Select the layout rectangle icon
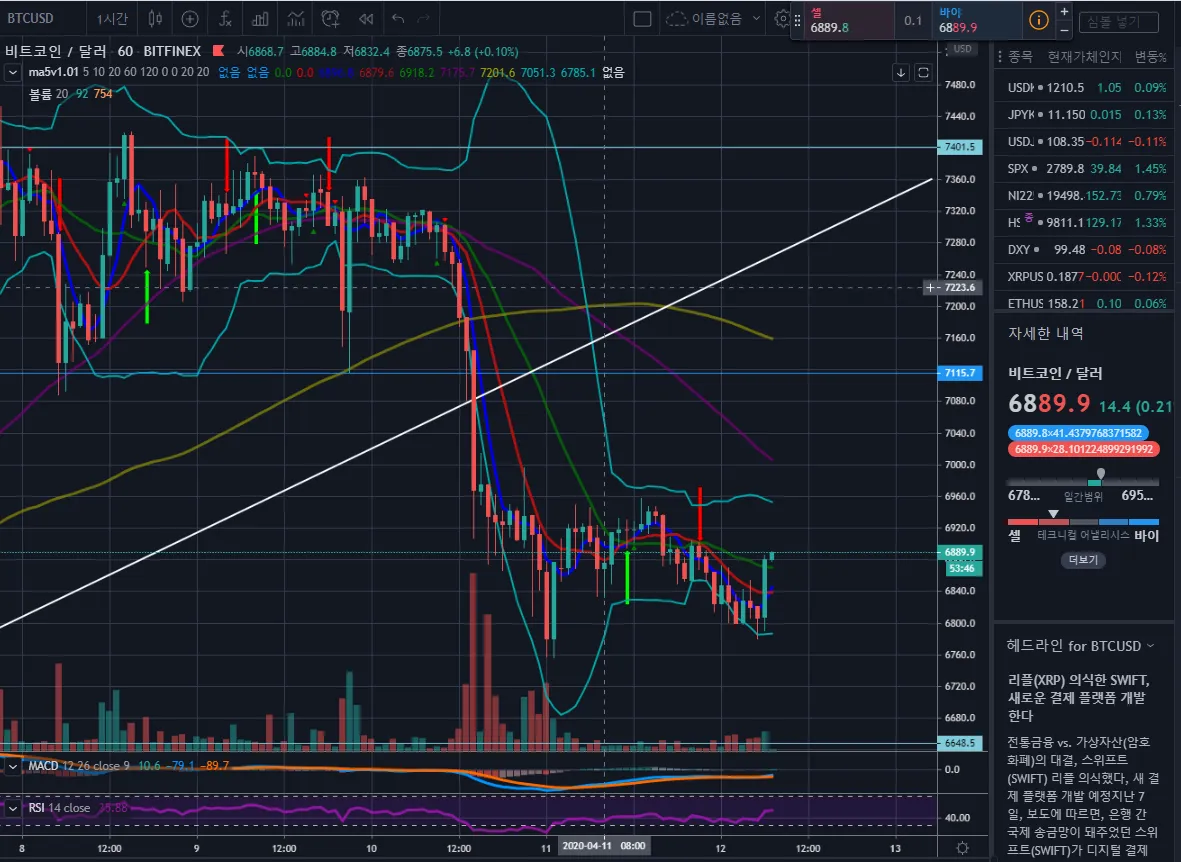 tap(642, 19)
